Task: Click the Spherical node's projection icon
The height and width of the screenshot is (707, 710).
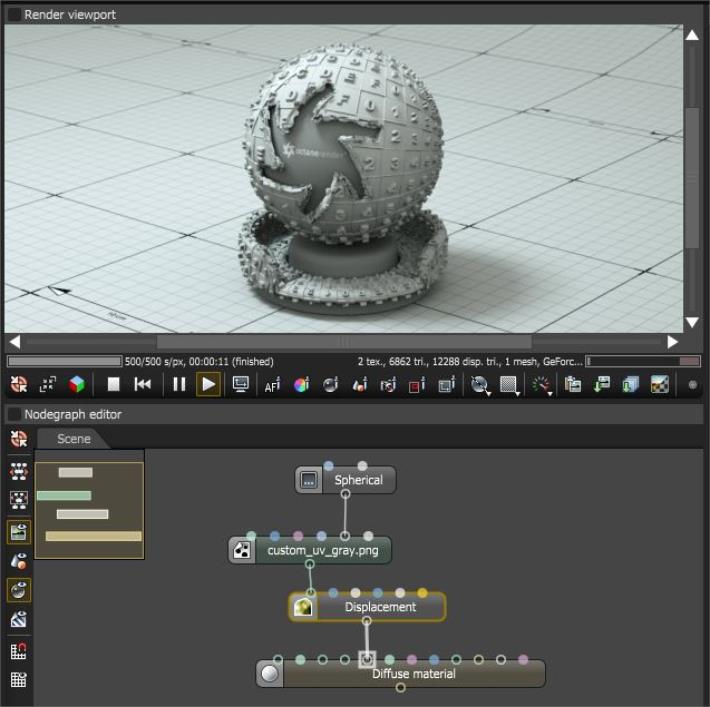Action: [309, 480]
